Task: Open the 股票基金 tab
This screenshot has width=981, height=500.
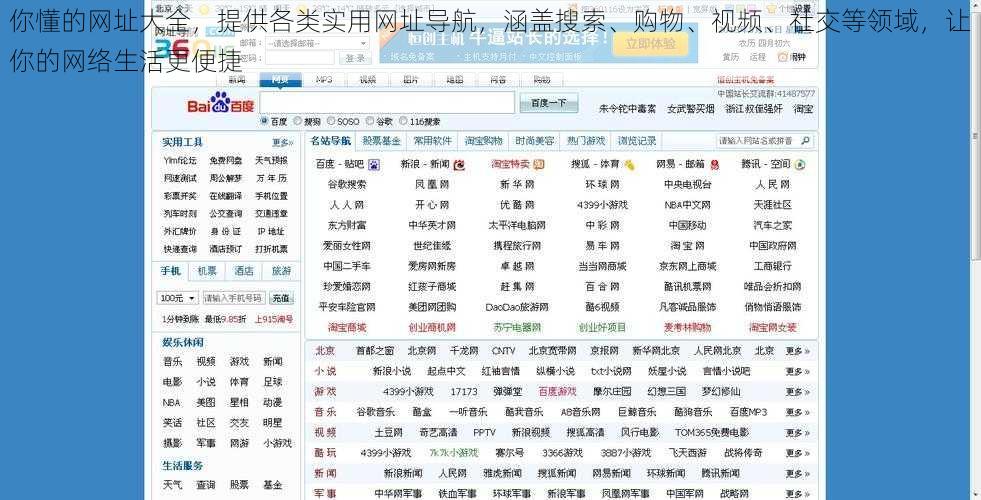Action: tap(381, 141)
